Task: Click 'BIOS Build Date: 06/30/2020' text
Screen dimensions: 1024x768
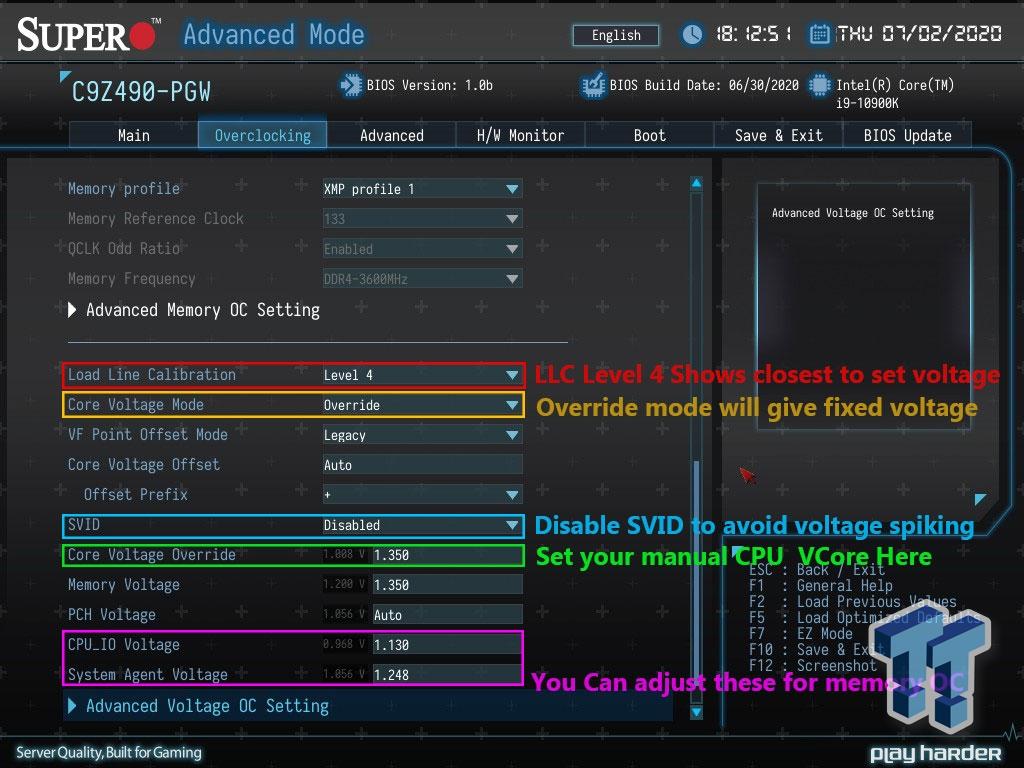Action: tap(704, 86)
